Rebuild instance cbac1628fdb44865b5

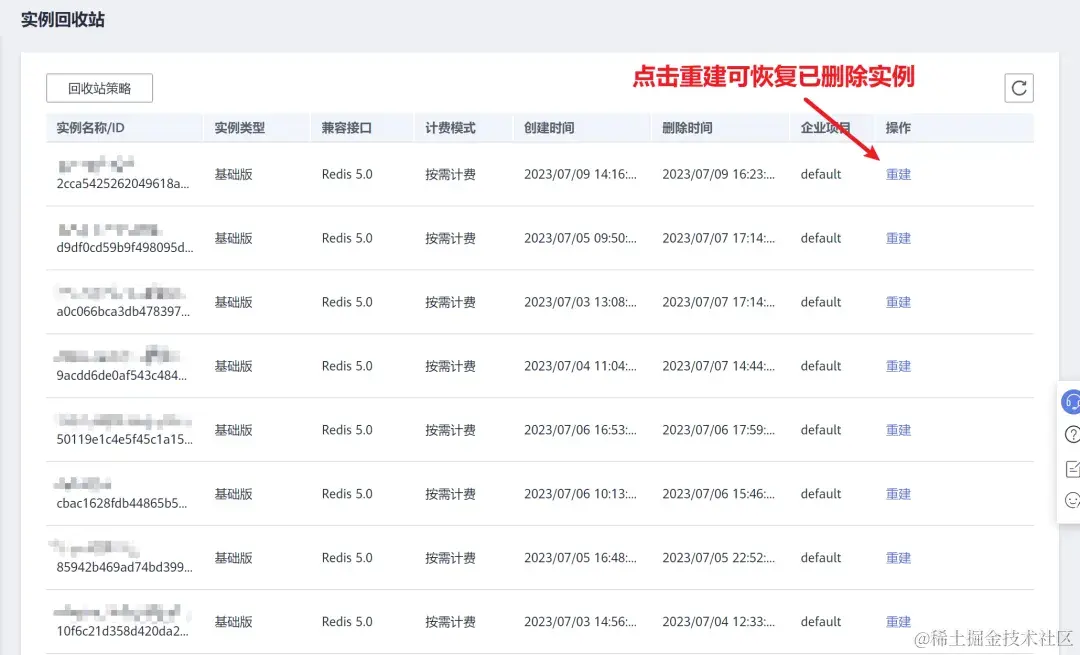coord(897,493)
